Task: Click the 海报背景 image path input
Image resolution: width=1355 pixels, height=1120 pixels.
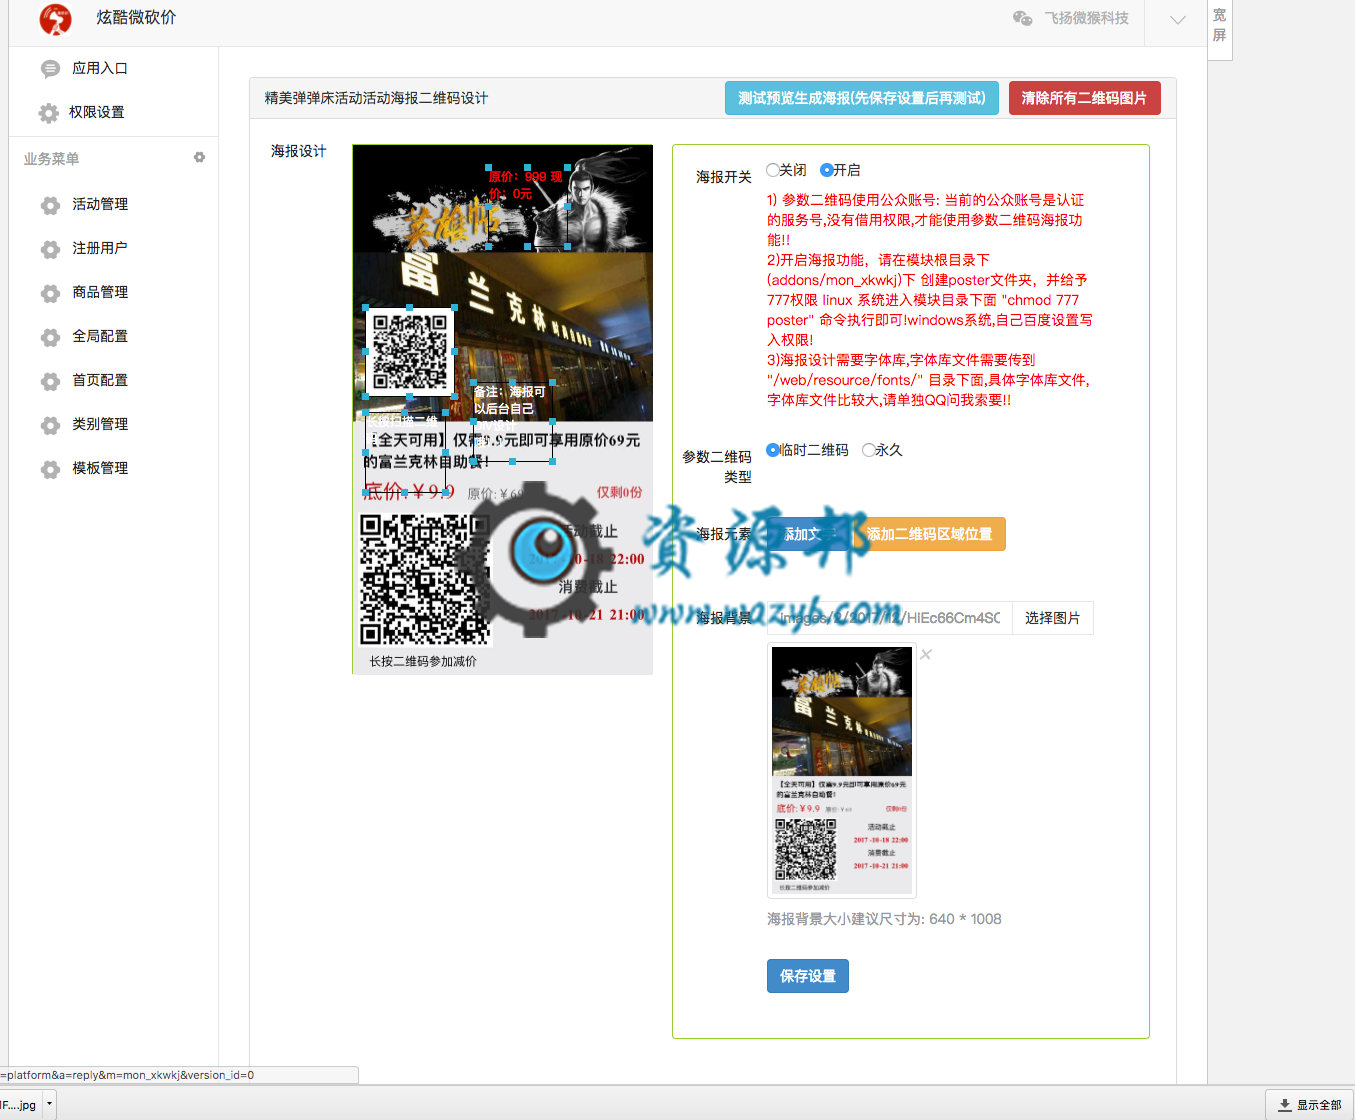Action: (890, 618)
